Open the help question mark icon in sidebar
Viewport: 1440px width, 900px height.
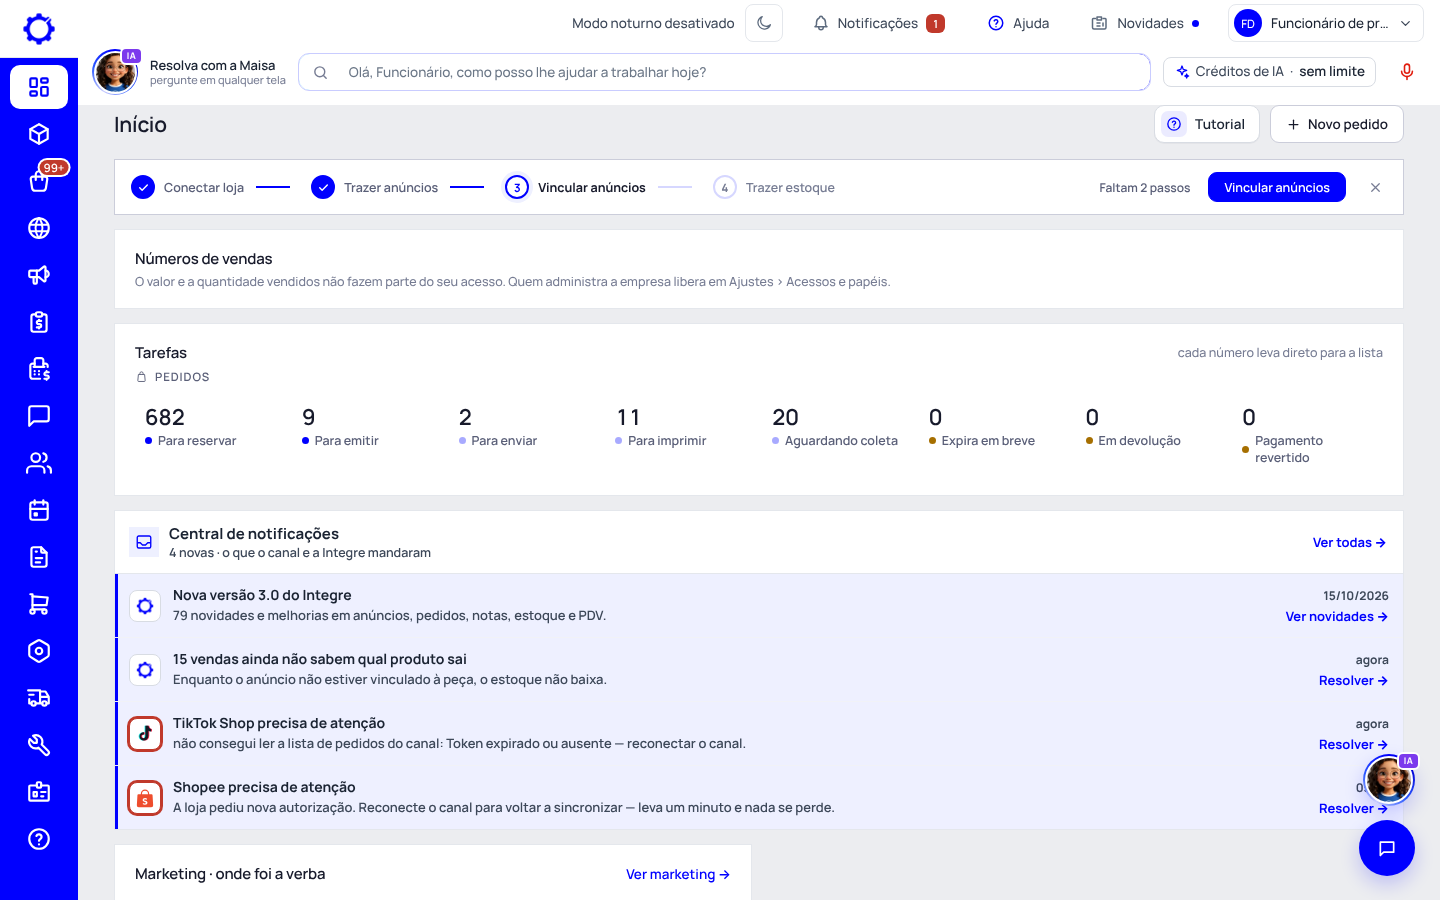(39, 839)
